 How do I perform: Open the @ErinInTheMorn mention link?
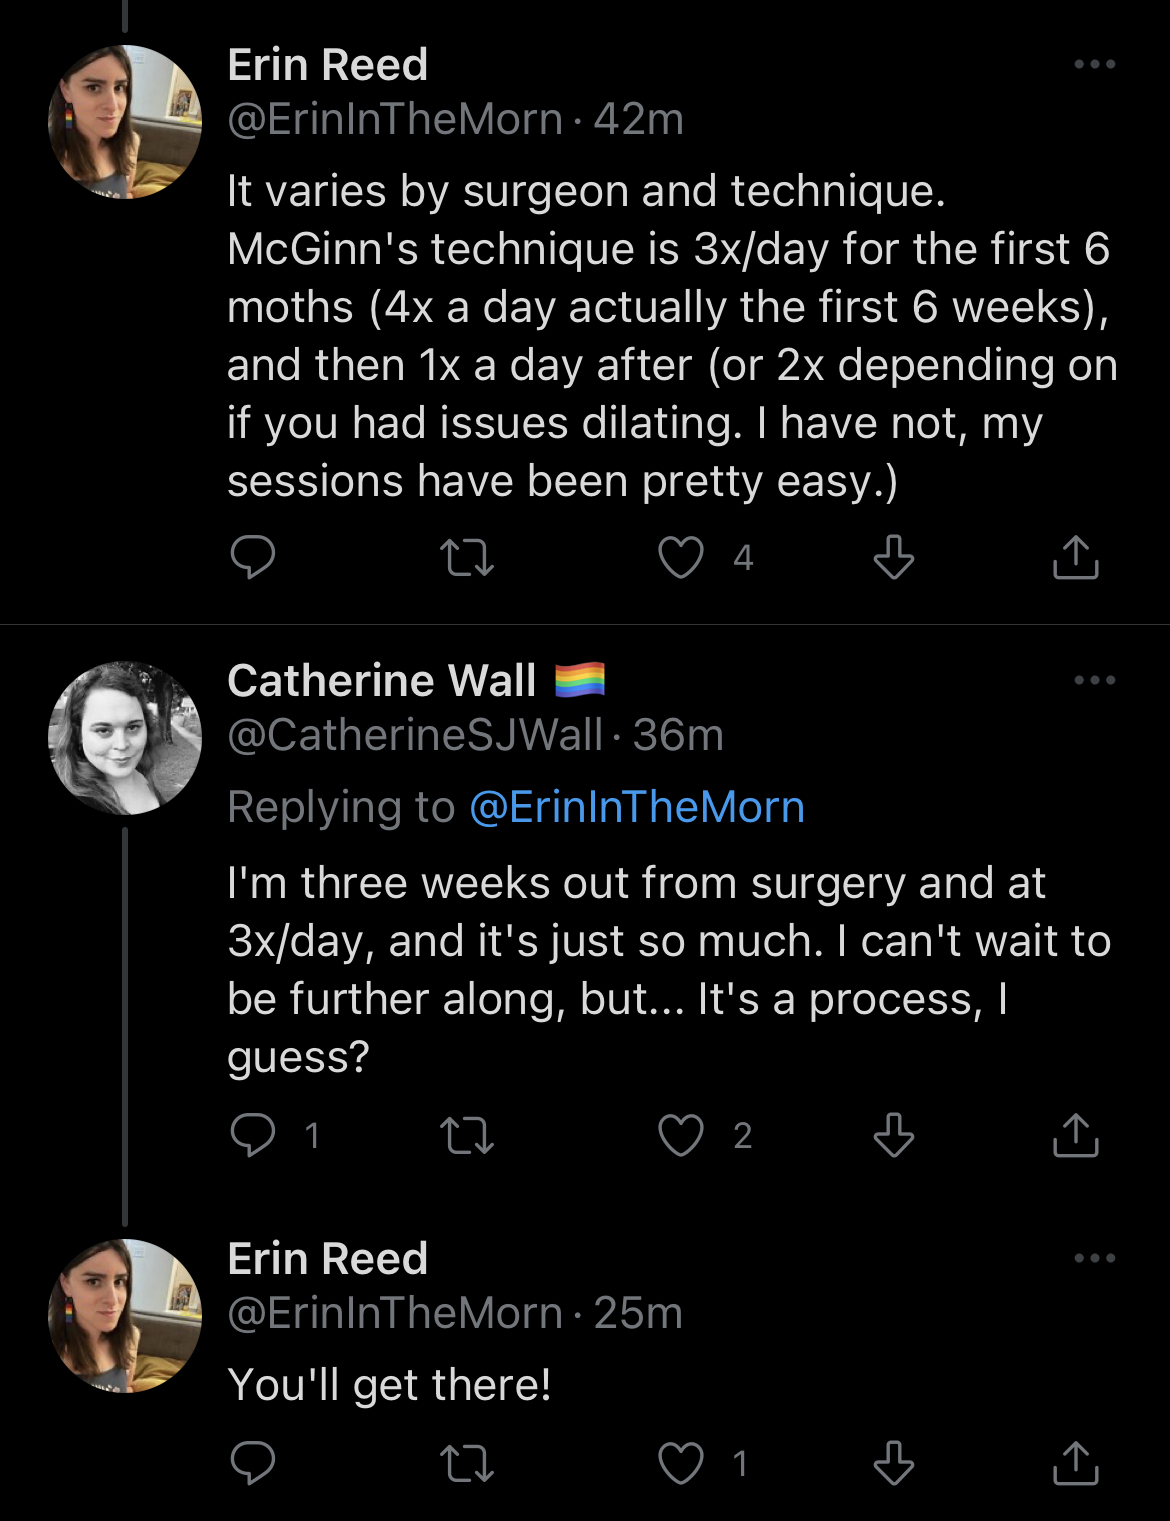tap(637, 807)
